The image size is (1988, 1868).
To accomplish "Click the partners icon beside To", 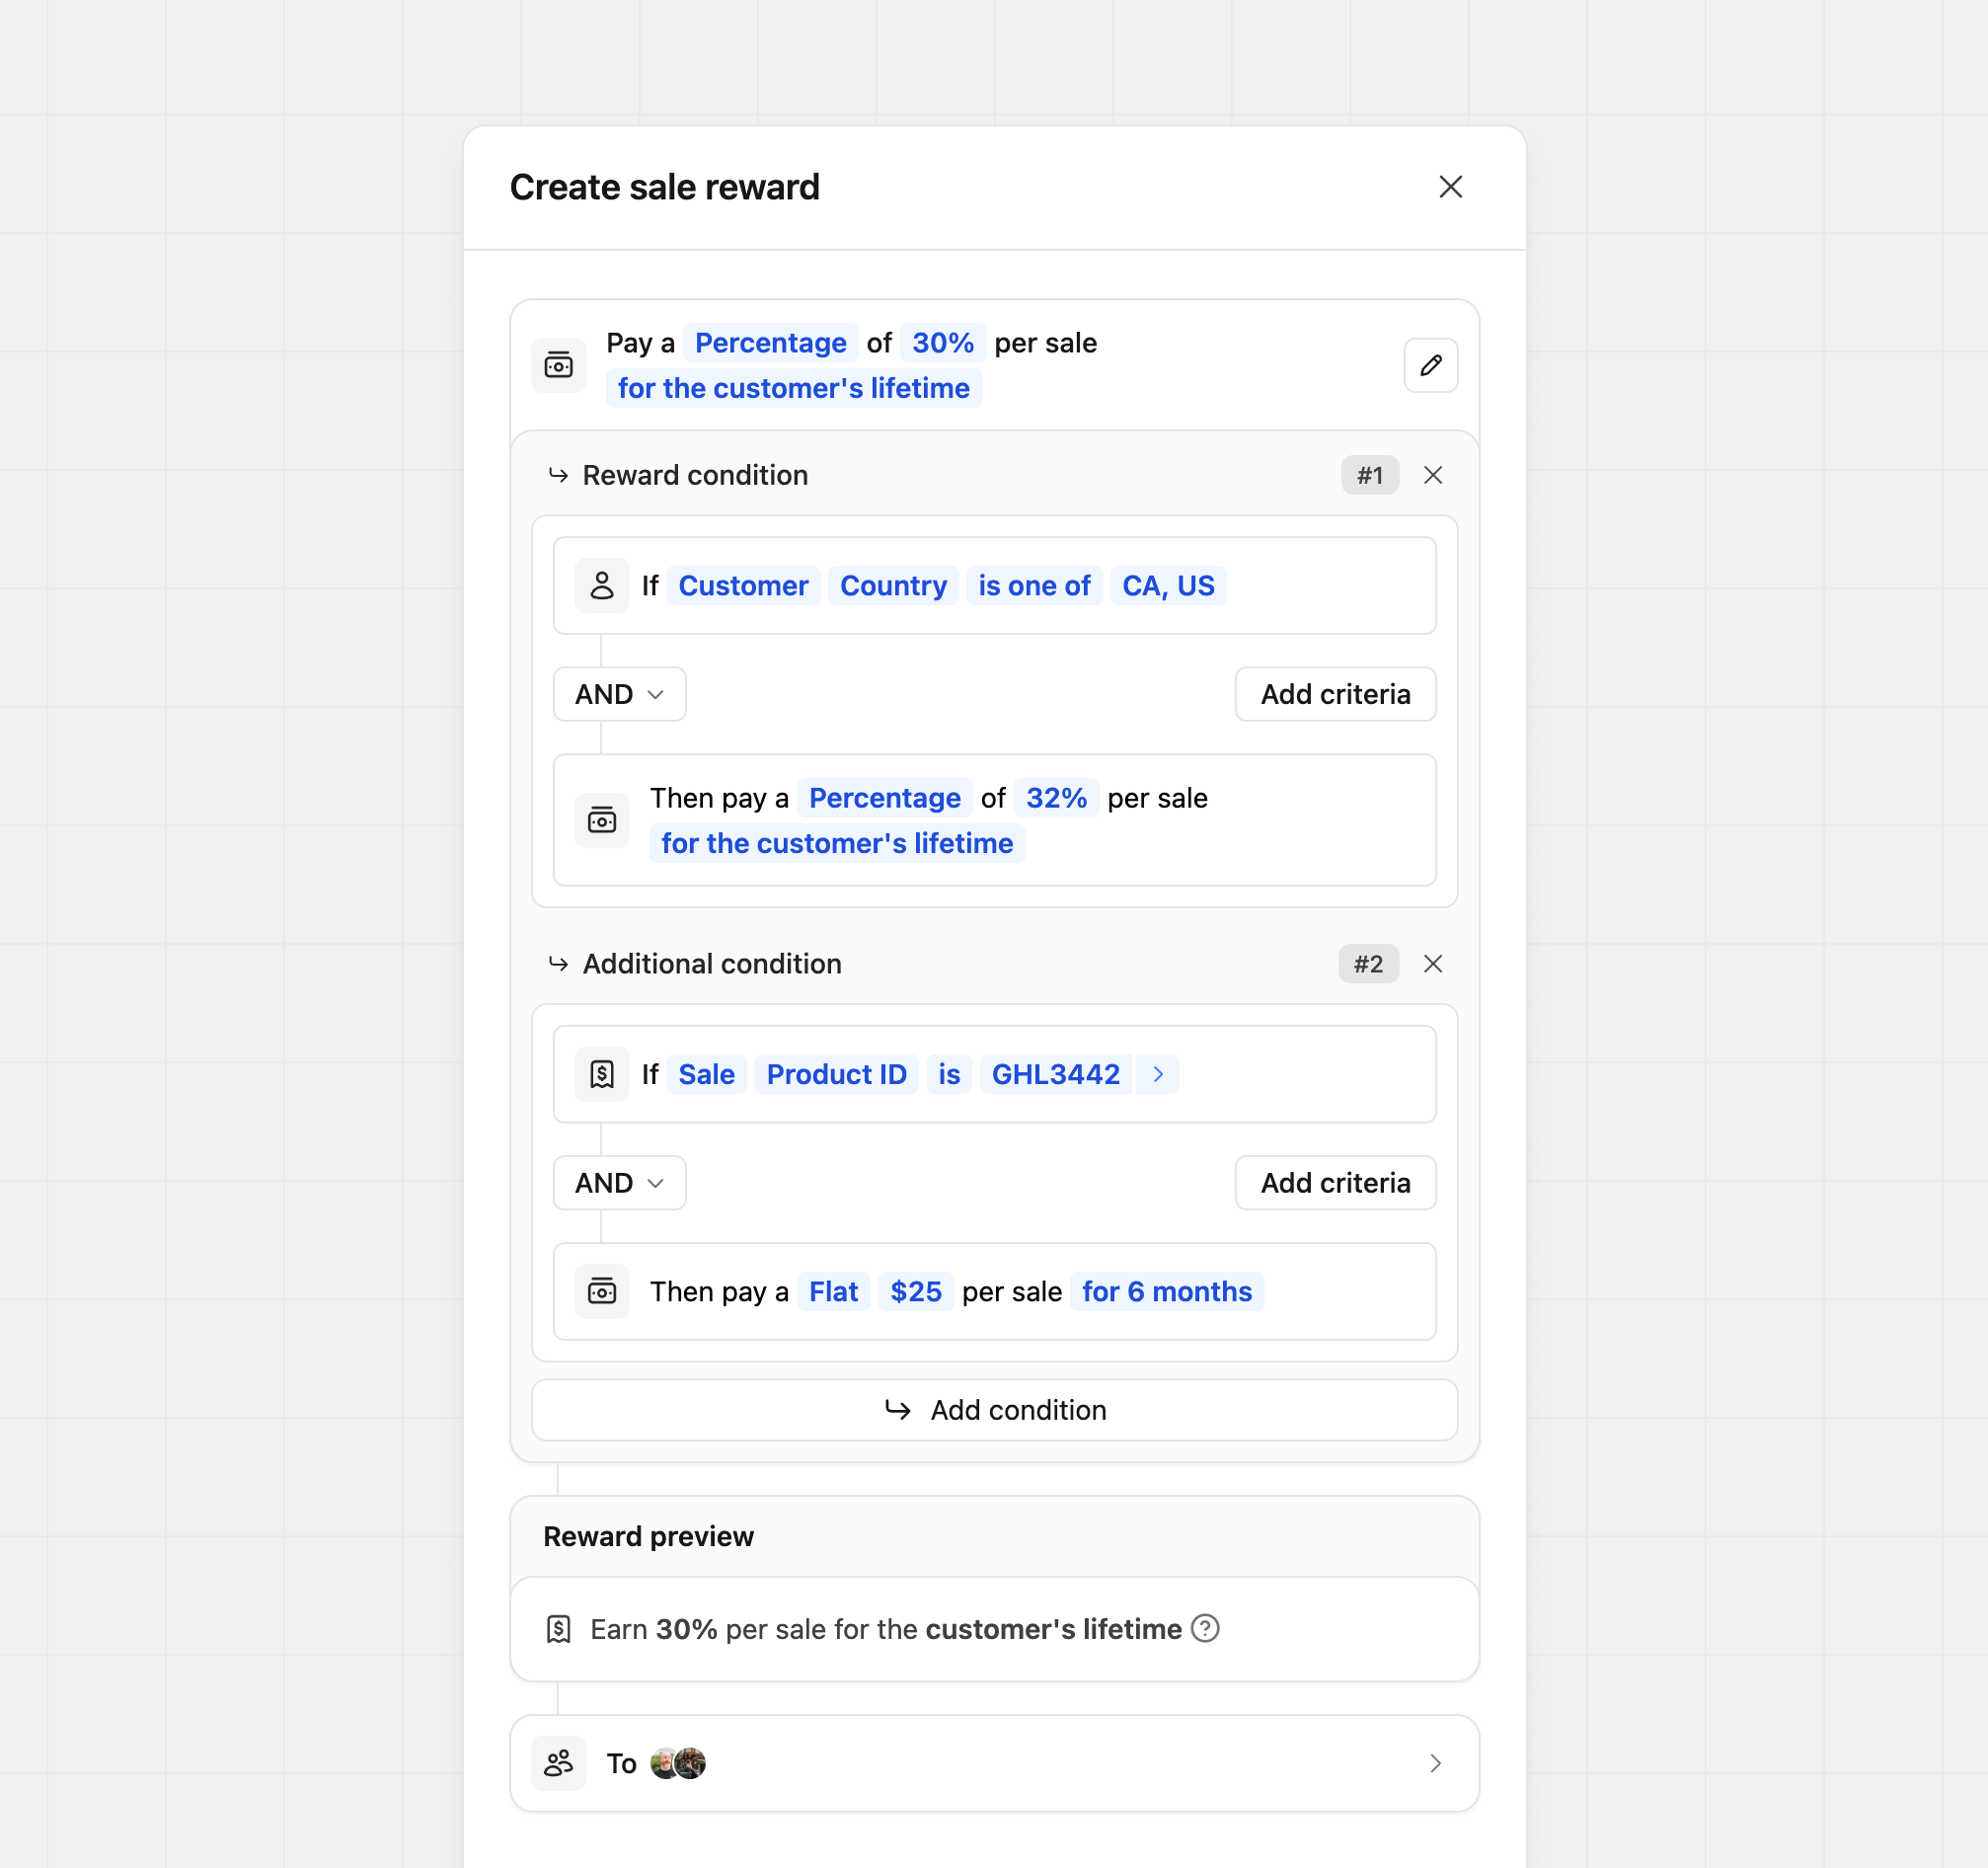I will [558, 1763].
